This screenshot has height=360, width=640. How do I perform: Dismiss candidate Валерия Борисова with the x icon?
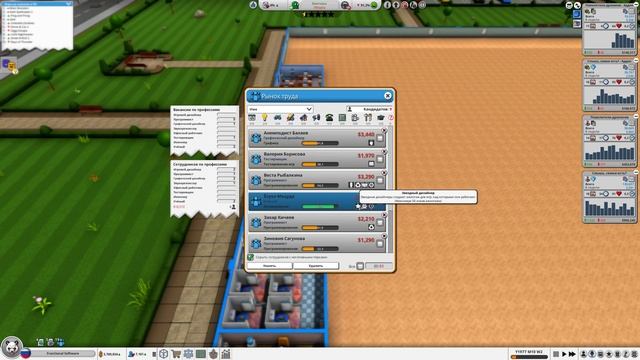(384, 151)
